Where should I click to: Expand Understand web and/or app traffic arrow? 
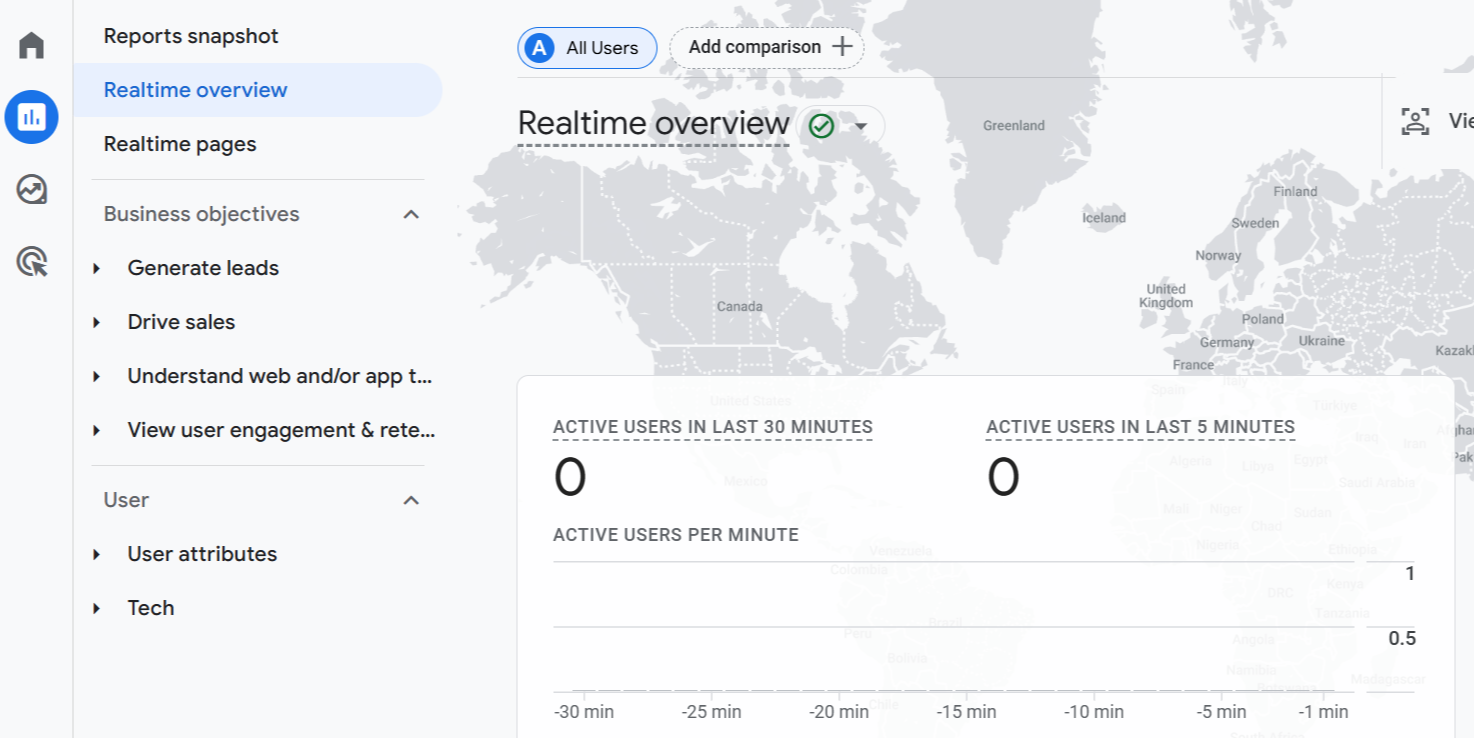97,376
